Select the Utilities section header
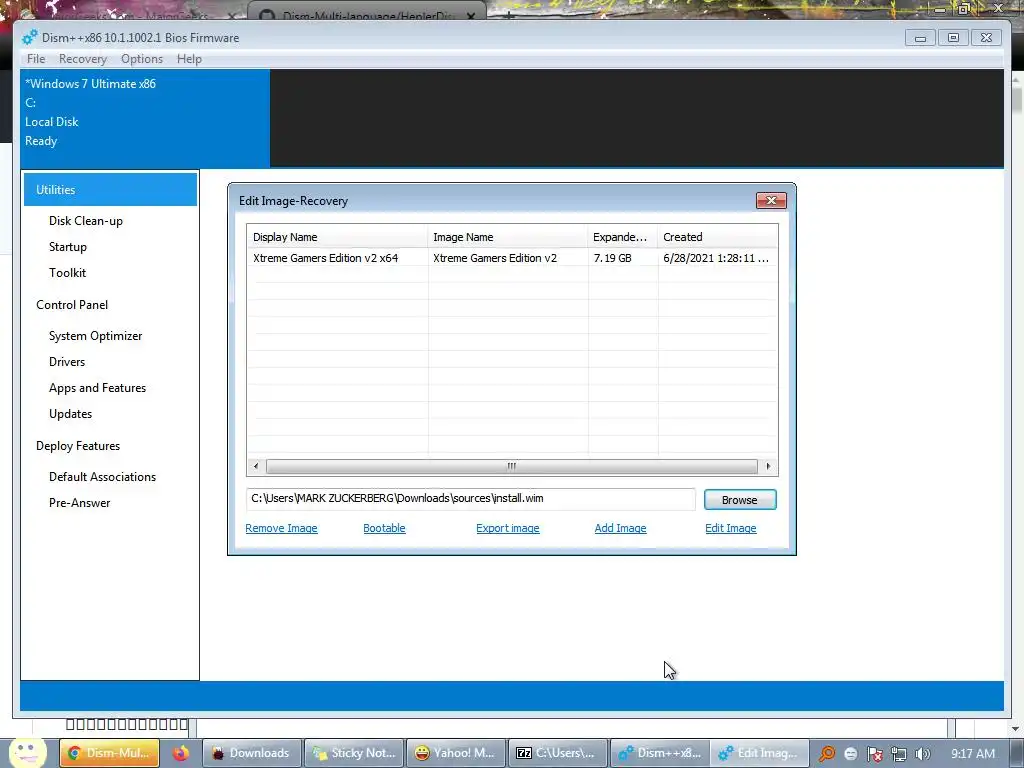The image size is (1024, 768). 110,189
